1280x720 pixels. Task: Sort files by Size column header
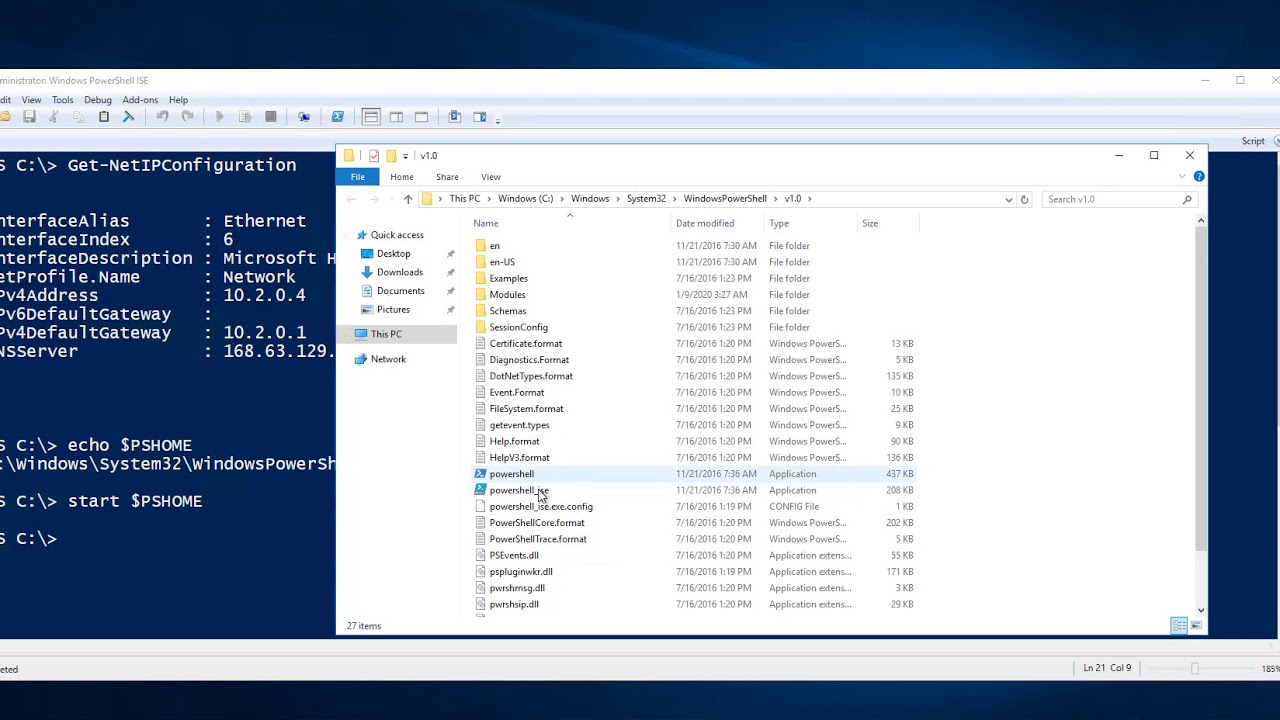coord(870,223)
